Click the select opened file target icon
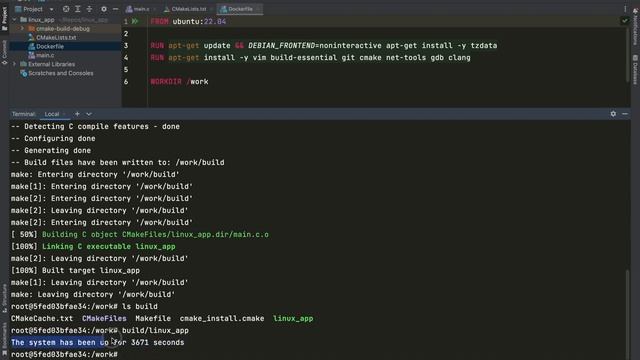The width and height of the screenshot is (640, 360). [x=66, y=9]
